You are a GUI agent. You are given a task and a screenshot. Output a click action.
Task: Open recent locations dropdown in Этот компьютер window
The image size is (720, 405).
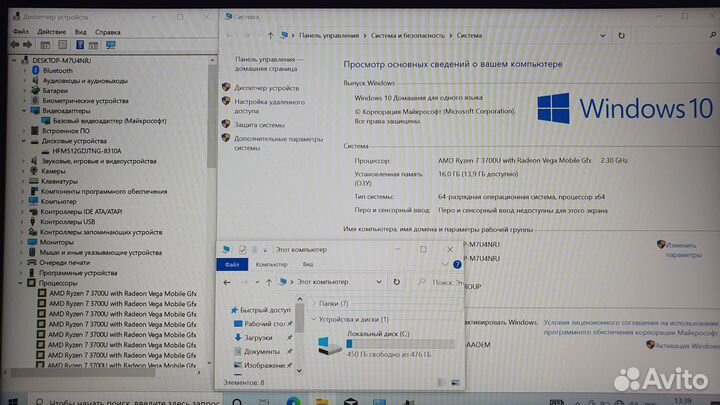point(257,282)
